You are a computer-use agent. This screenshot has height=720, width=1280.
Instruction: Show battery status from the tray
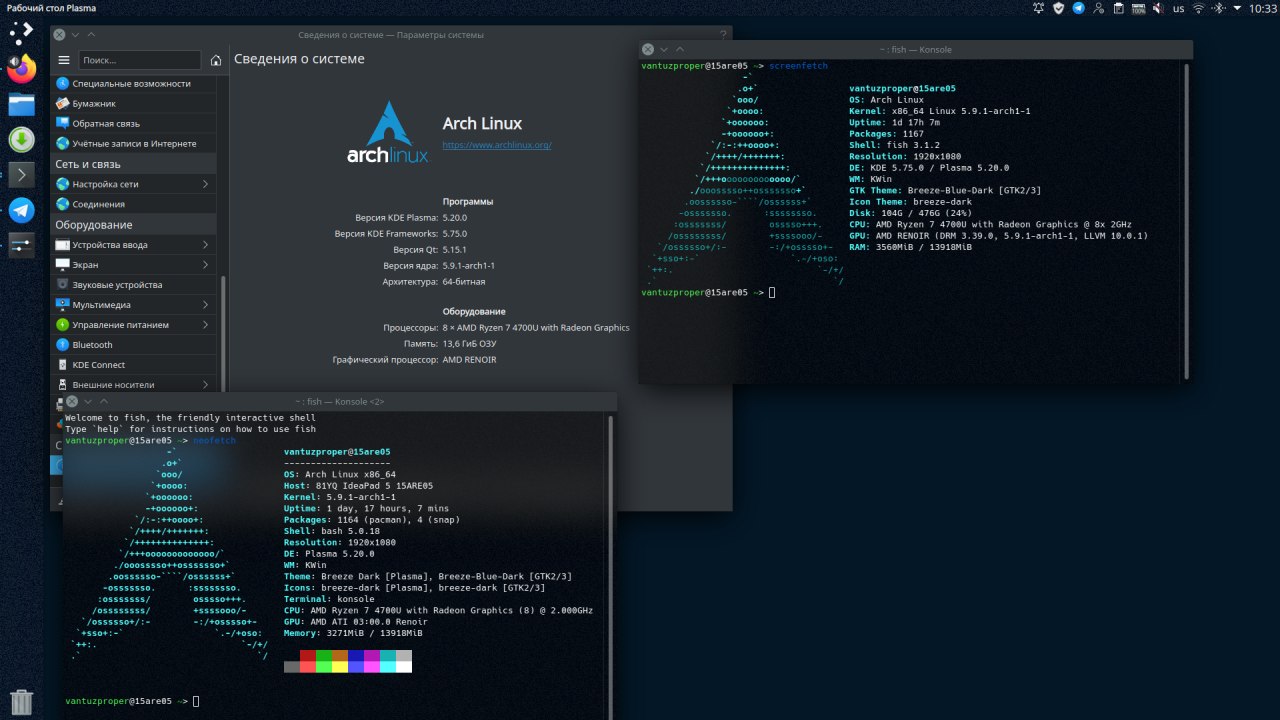[1139, 8]
